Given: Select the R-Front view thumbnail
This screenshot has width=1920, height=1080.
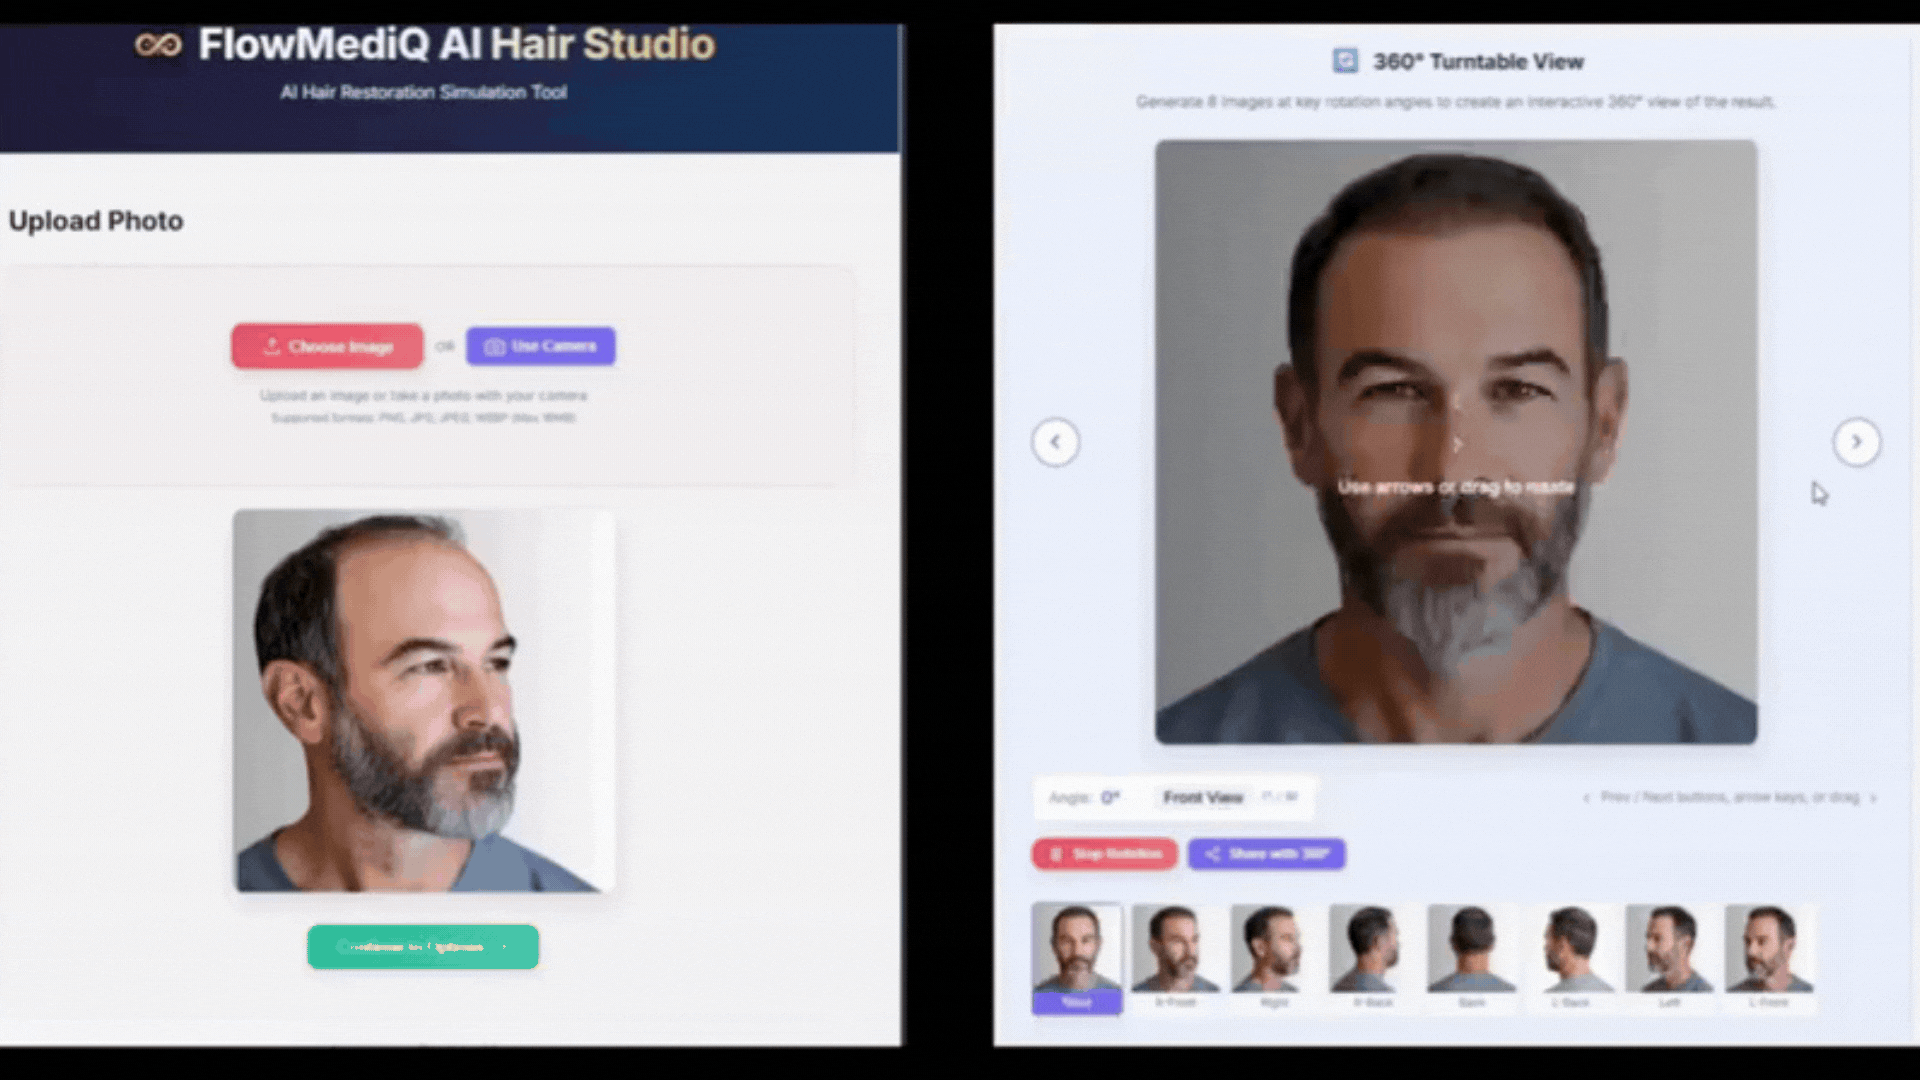Looking at the screenshot, I should pyautogui.click(x=1175, y=958).
